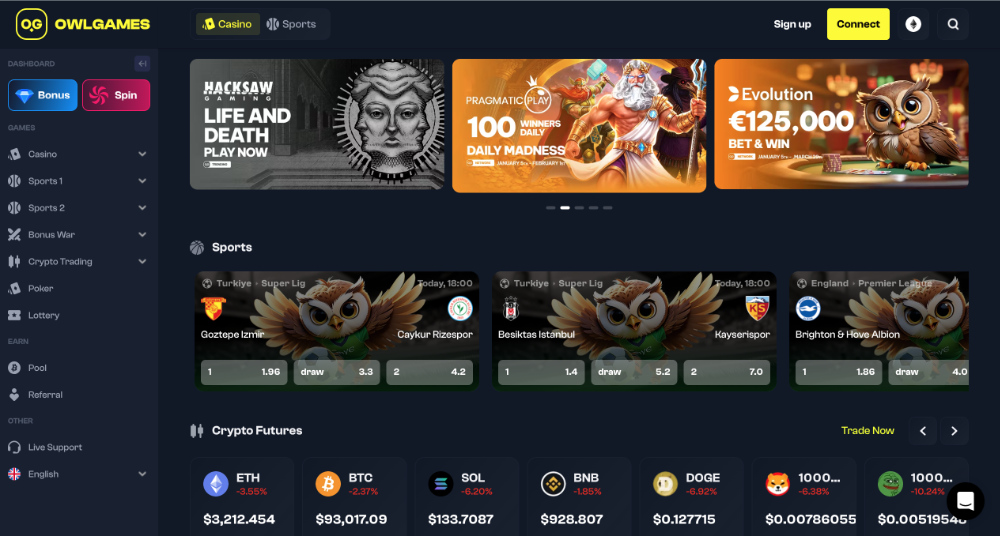Select the second carousel indicator dot
Image resolution: width=1000 pixels, height=536 pixels.
tap(565, 208)
